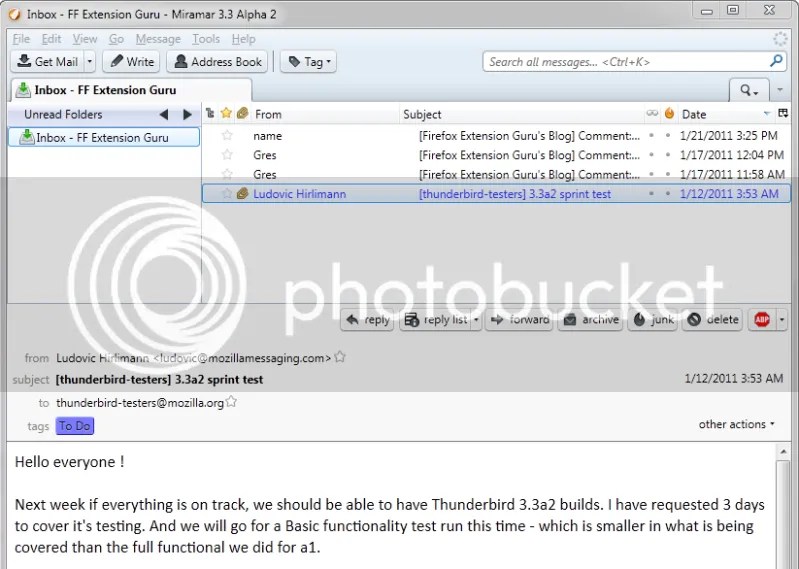Screen dimensions: 799x569
Task: Open the column picker icon
Action: 783,114
